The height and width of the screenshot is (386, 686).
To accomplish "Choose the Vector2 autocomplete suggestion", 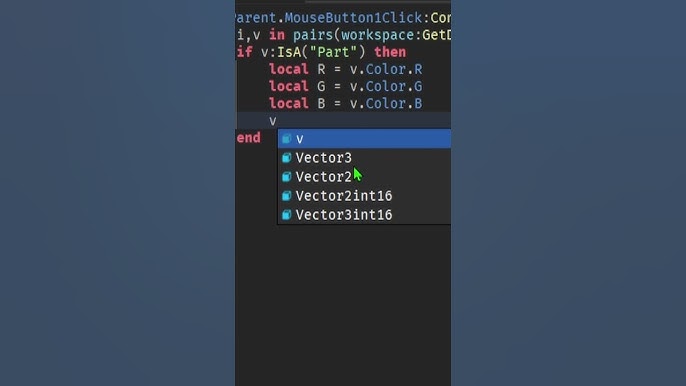I will point(364,177).
